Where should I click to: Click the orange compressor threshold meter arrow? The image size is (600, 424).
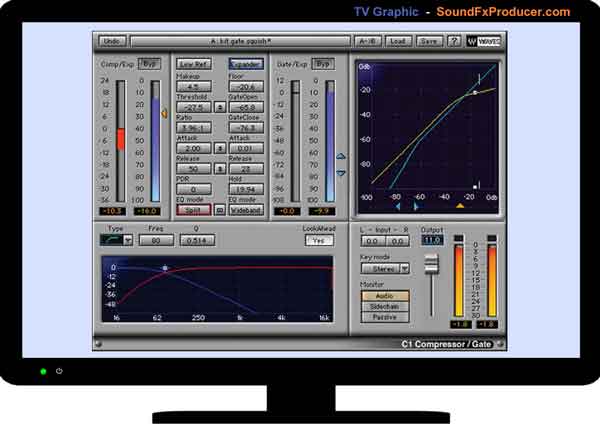[165, 113]
